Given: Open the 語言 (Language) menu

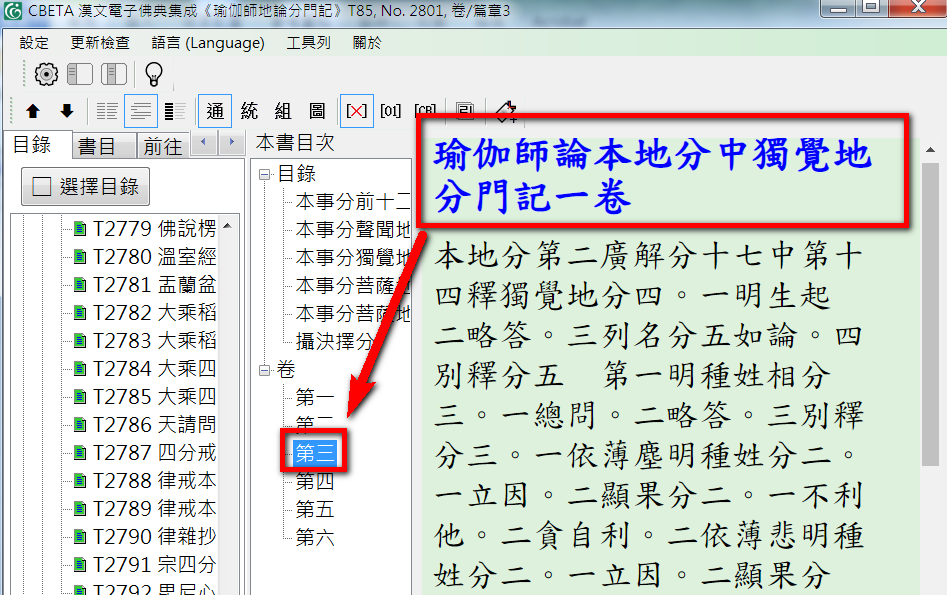Looking at the screenshot, I should 208,43.
